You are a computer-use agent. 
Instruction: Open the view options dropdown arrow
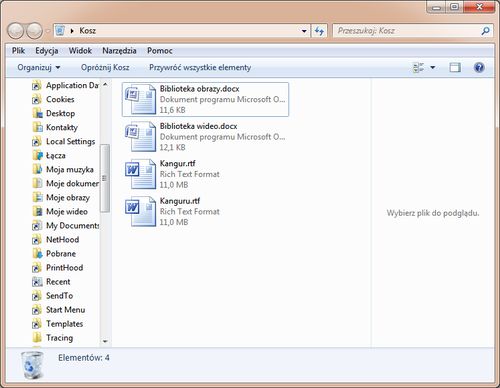pos(433,68)
